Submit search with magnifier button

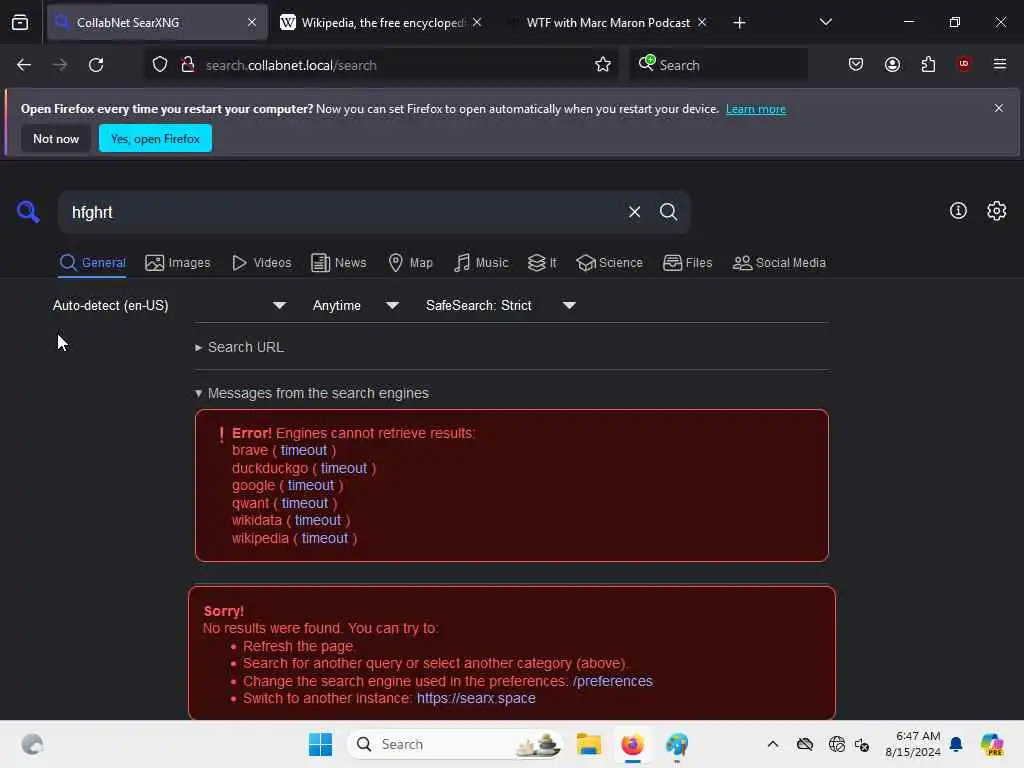668,212
